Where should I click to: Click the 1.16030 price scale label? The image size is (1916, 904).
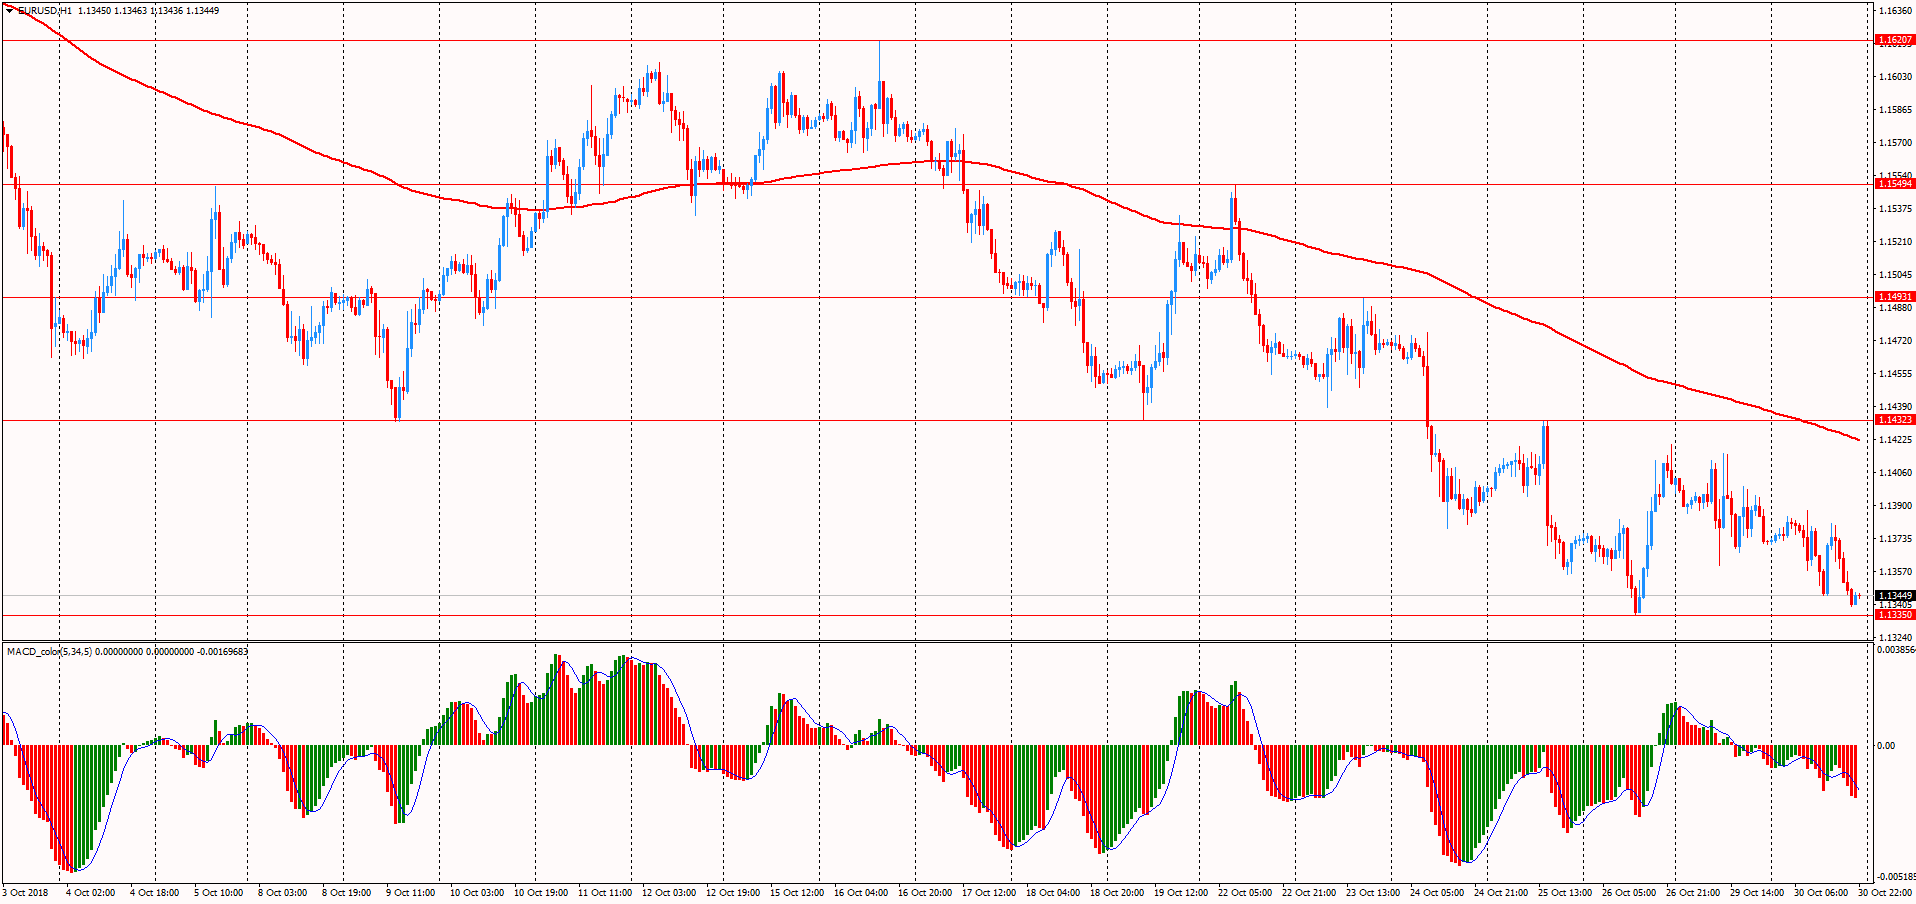[1894, 77]
